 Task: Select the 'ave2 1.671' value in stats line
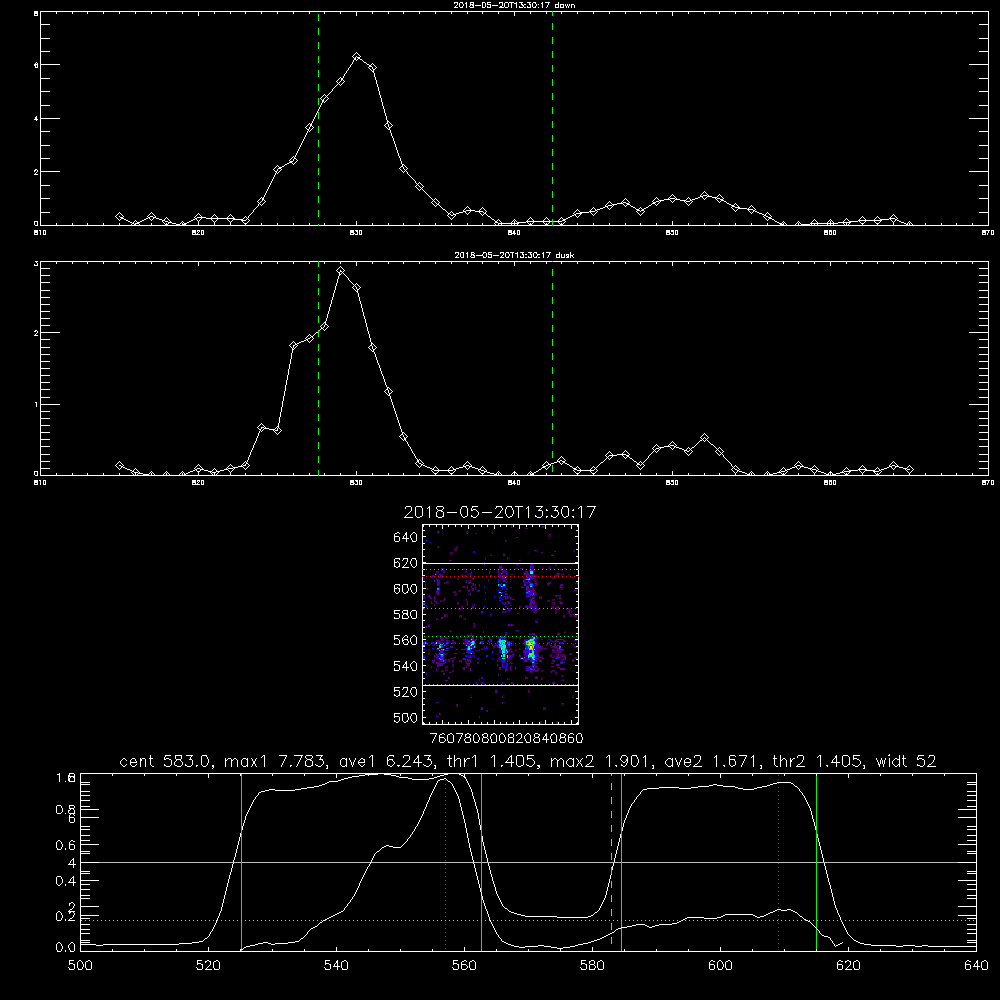pyautogui.click(x=713, y=761)
